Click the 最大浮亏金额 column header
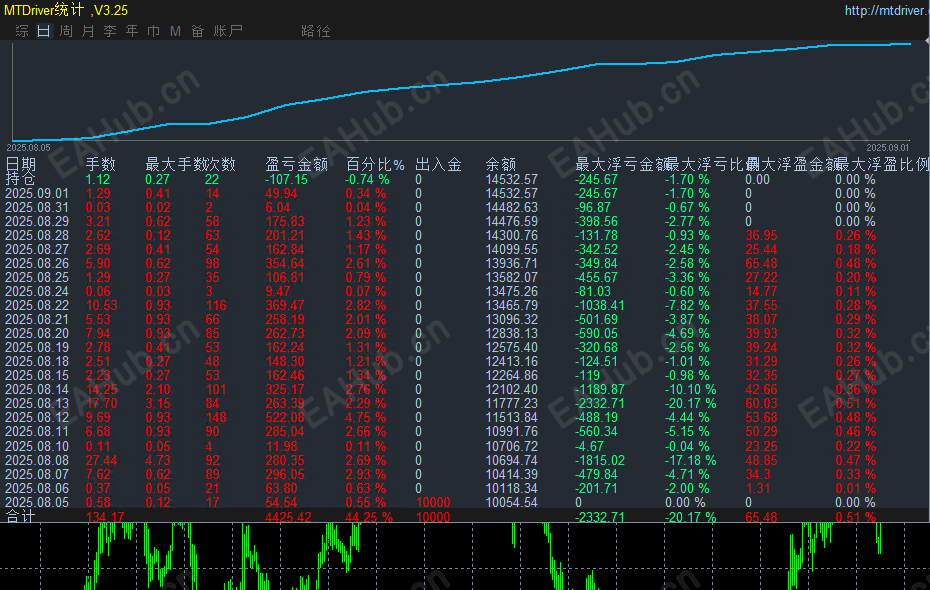 pyautogui.click(x=622, y=164)
